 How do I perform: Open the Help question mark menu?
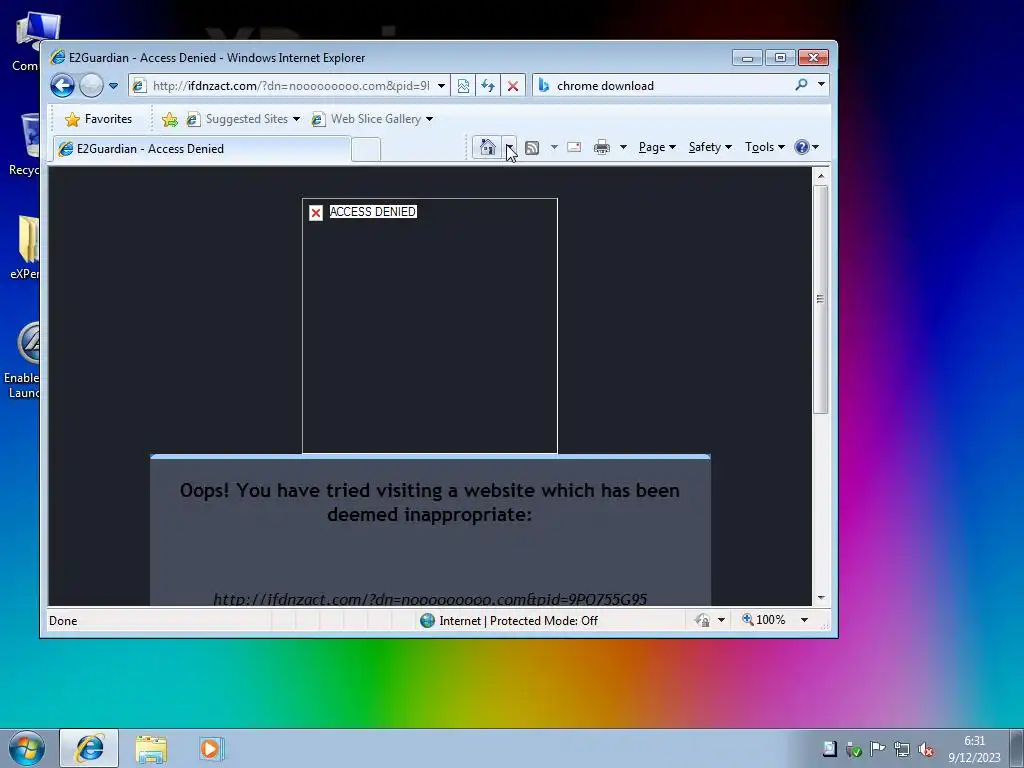[x=807, y=148]
